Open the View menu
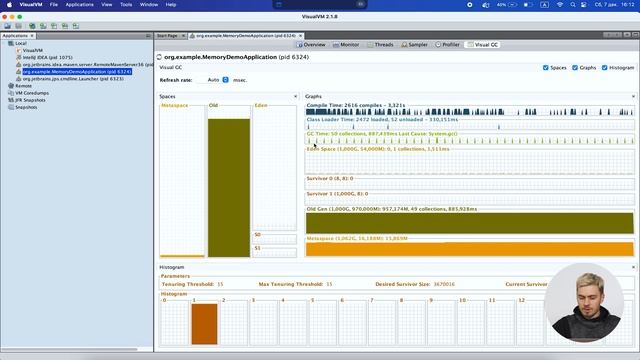The width and height of the screenshot is (640, 360). tap(107, 4)
